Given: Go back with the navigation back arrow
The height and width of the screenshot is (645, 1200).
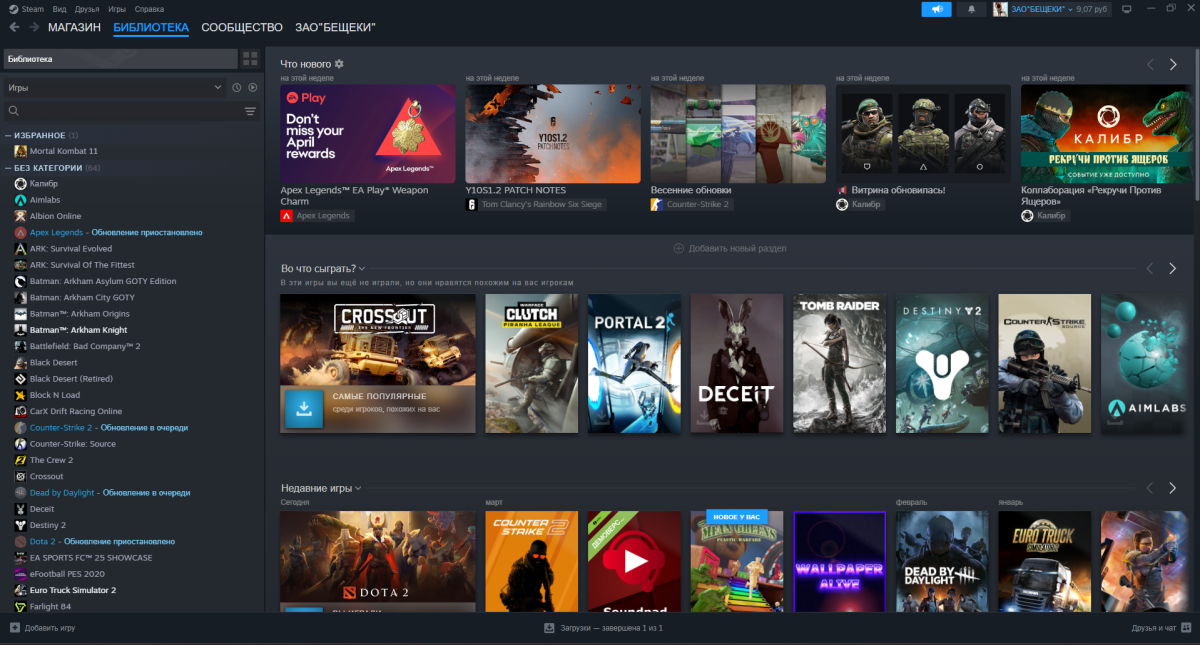Looking at the screenshot, I should 14,27.
